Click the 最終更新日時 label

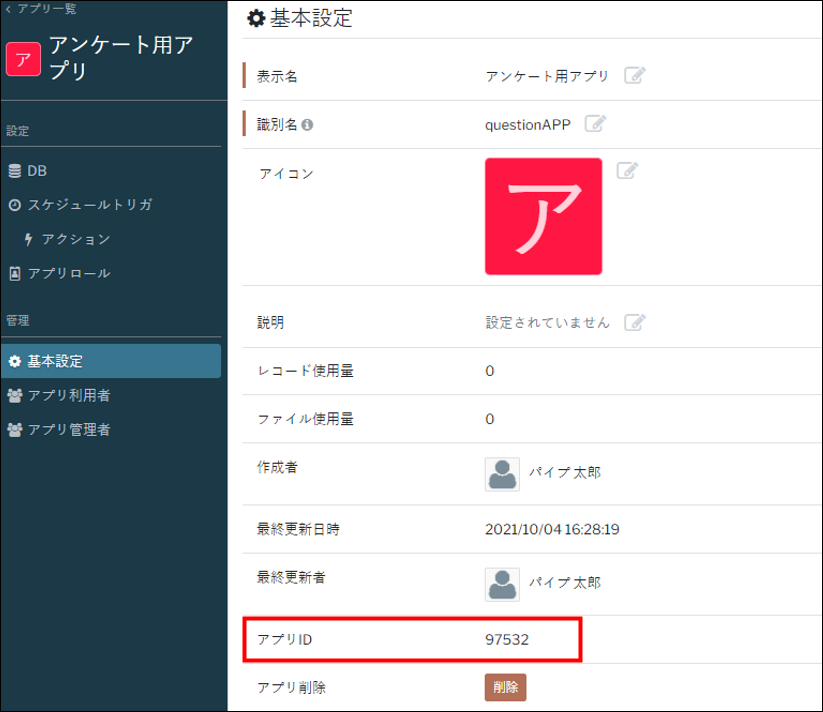298,529
